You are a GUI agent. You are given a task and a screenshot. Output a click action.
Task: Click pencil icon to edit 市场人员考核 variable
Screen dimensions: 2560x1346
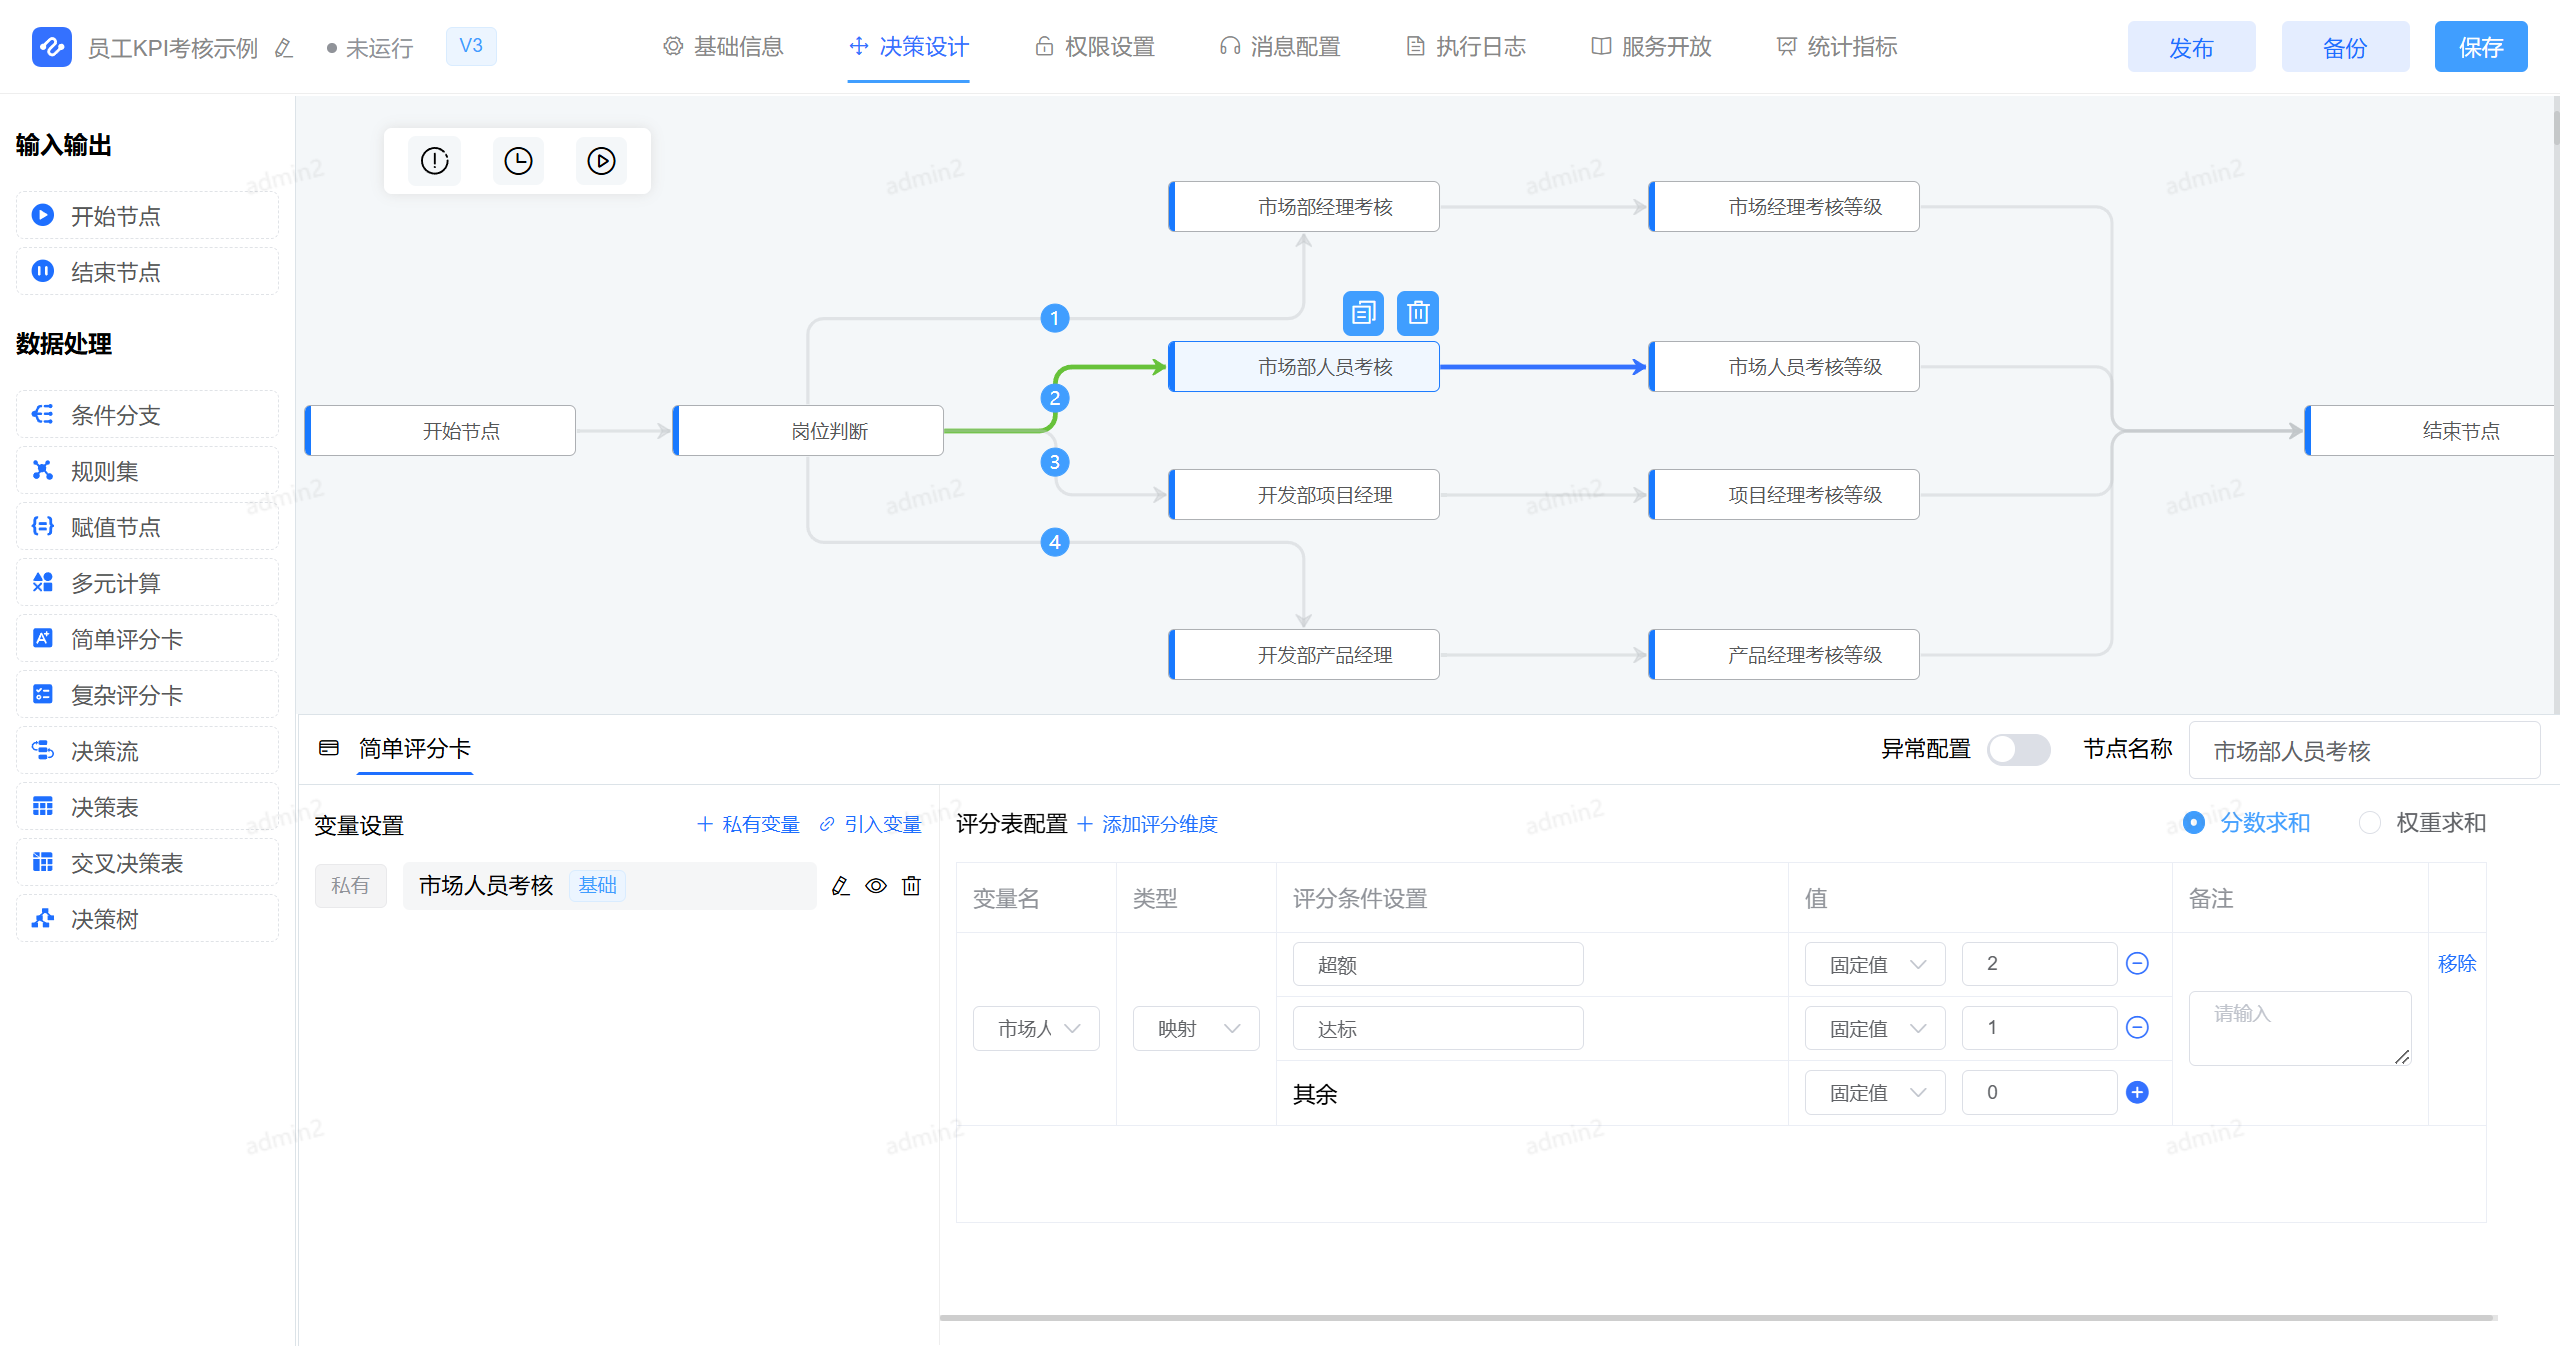(x=840, y=886)
